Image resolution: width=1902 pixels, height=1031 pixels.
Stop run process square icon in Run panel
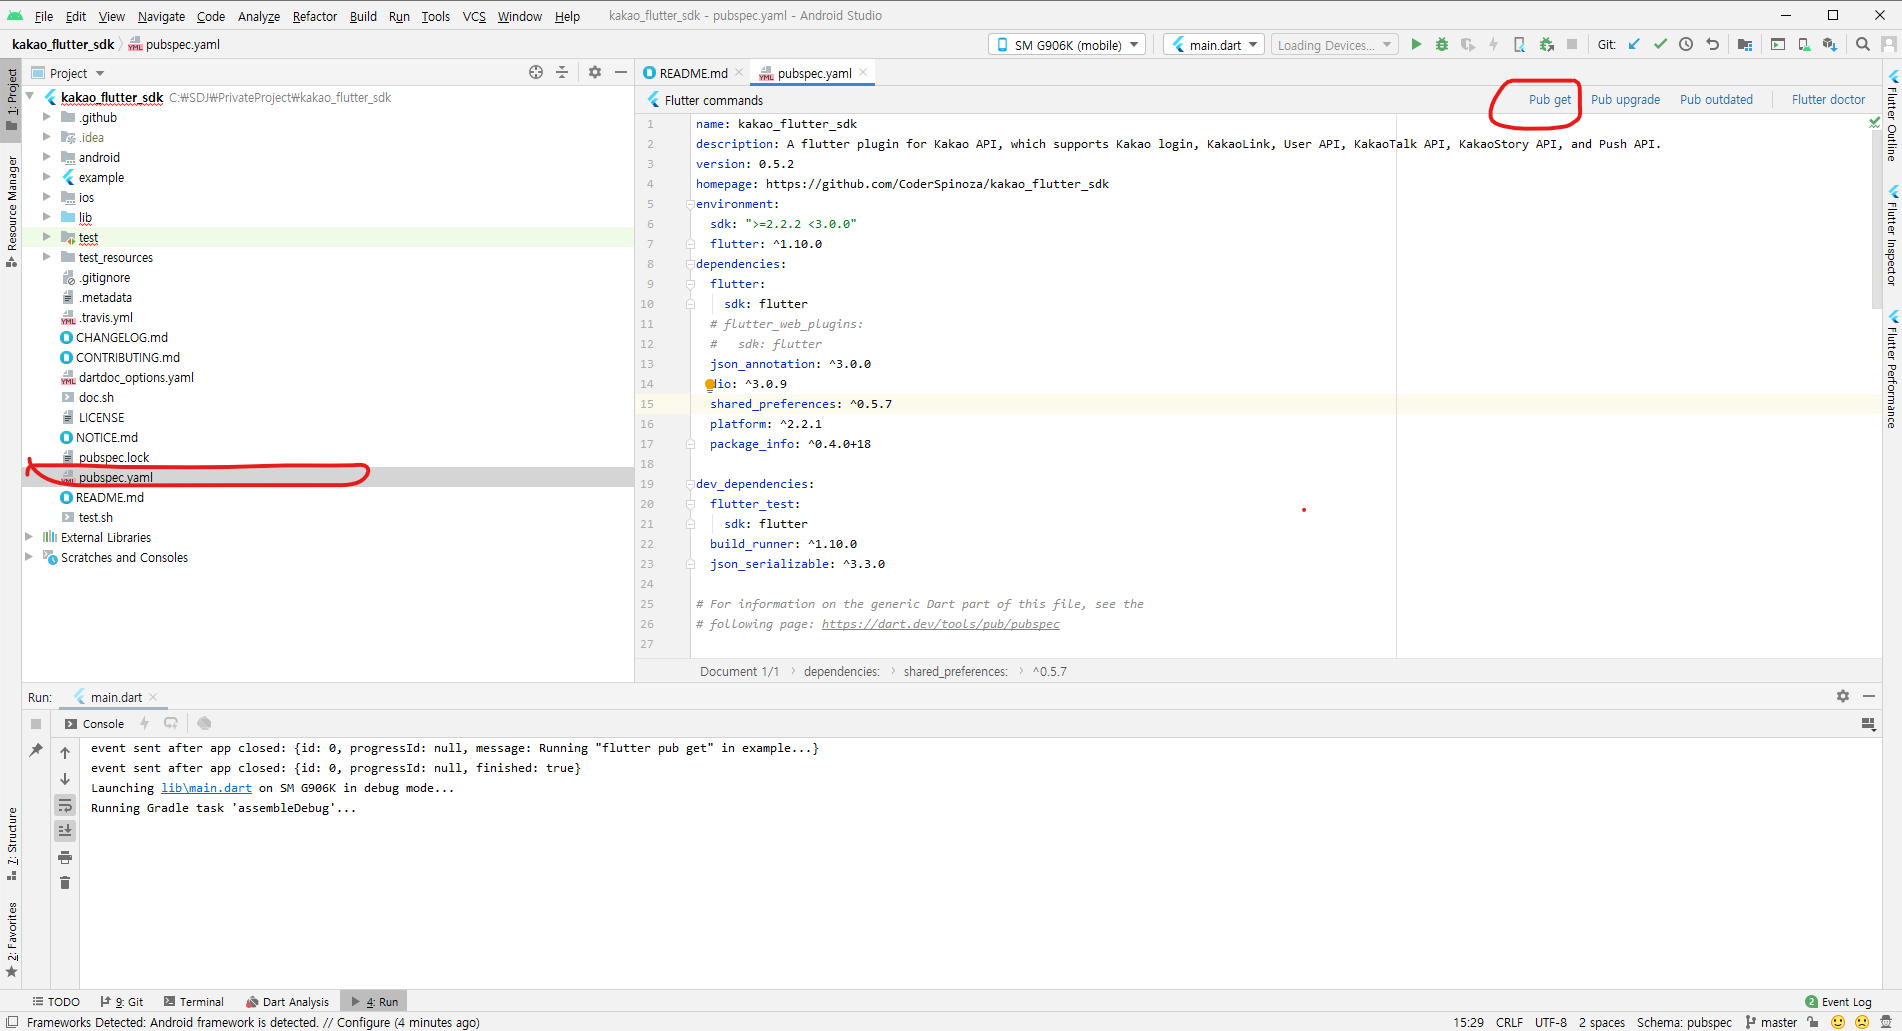tap(36, 723)
